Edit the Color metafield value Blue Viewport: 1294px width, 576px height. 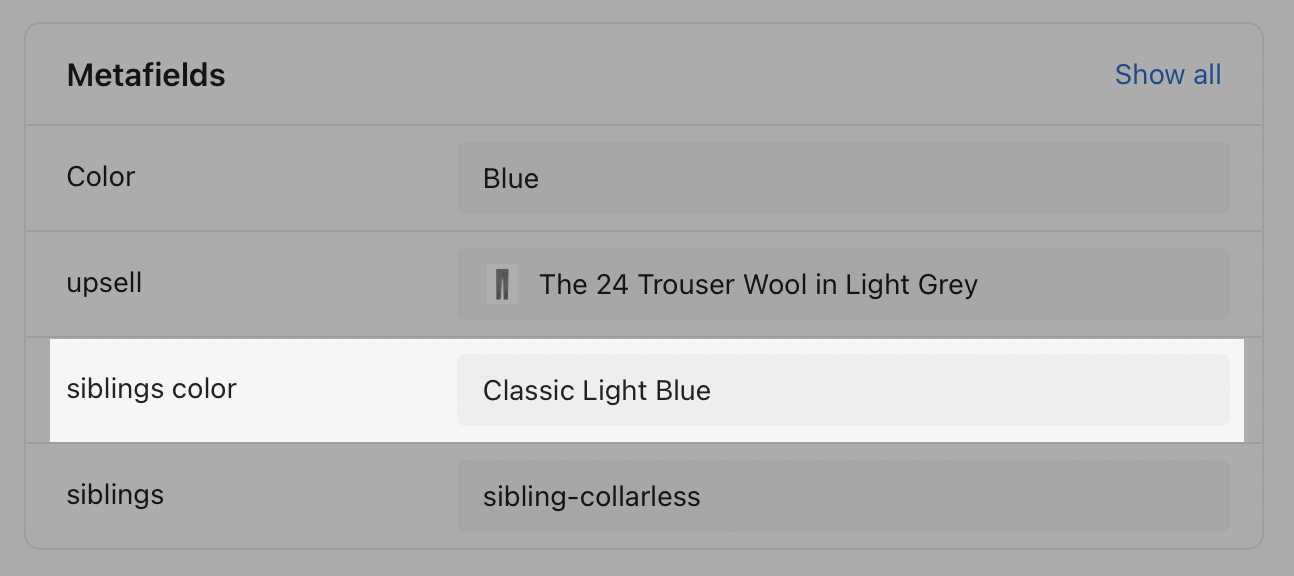pos(842,178)
